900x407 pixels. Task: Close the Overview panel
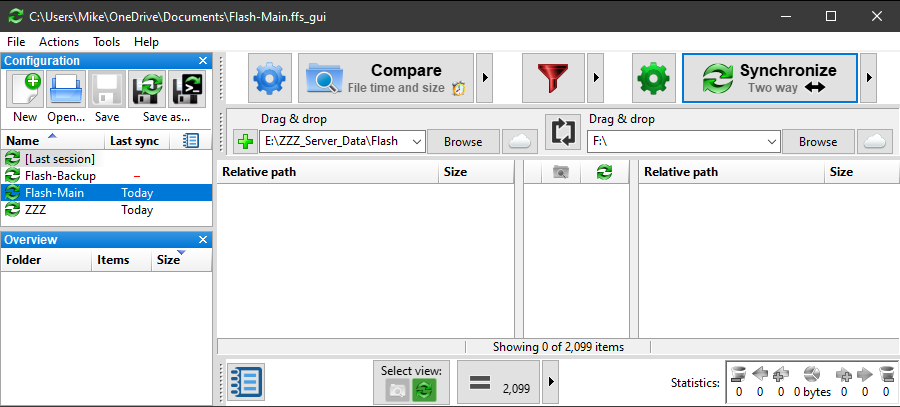(203, 240)
